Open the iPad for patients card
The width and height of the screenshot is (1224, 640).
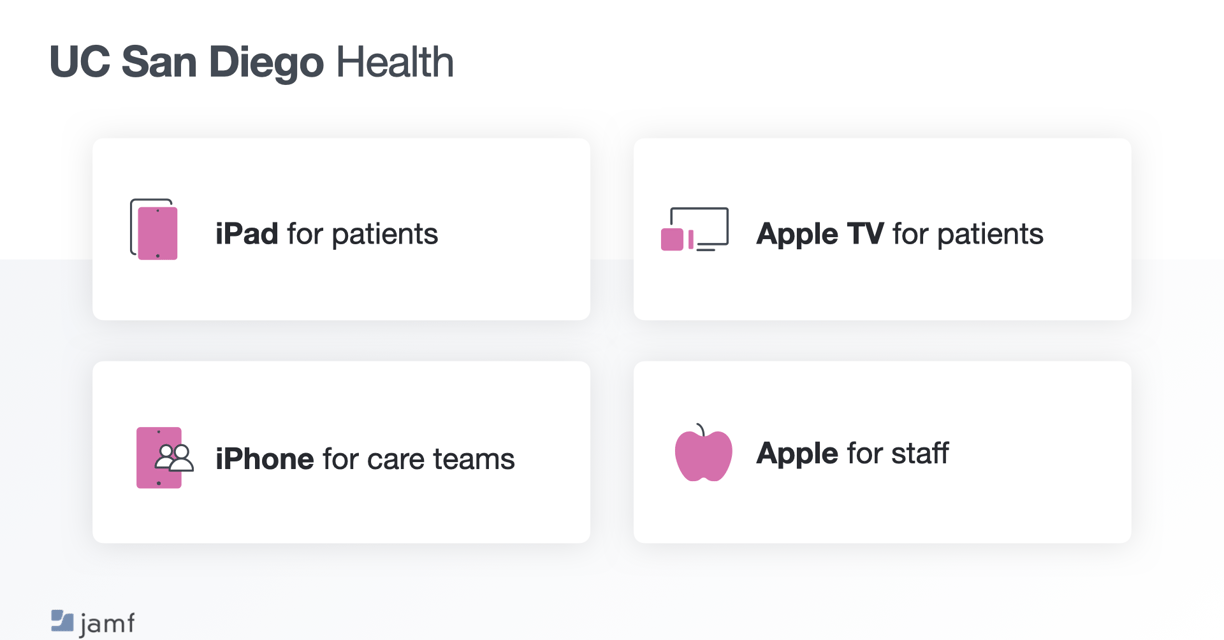coord(341,229)
